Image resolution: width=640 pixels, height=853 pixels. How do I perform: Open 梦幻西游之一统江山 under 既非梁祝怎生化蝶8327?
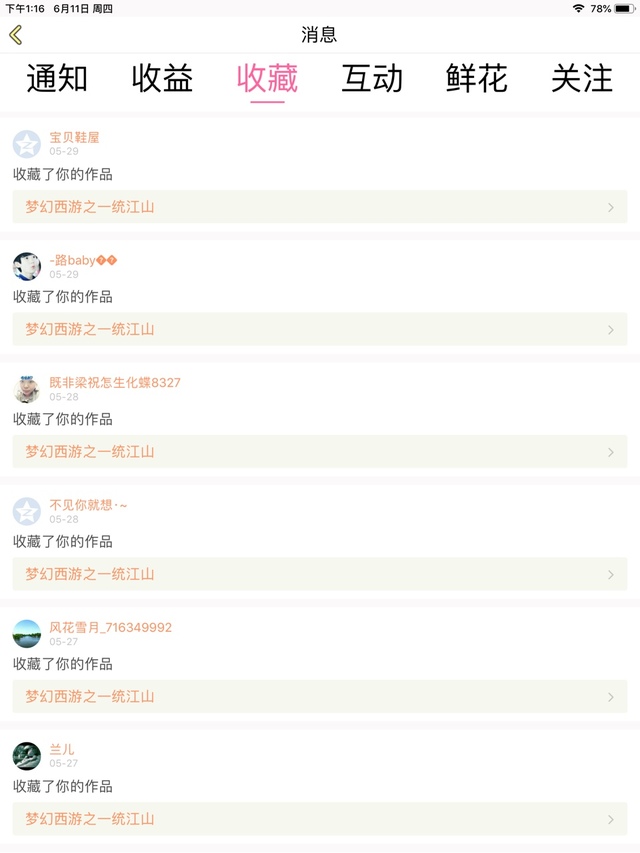[x=90, y=452]
